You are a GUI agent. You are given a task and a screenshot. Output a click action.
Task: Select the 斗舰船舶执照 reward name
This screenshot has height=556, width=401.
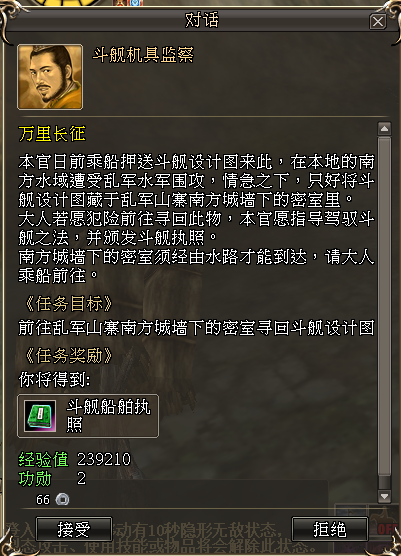(x=108, y=416)
